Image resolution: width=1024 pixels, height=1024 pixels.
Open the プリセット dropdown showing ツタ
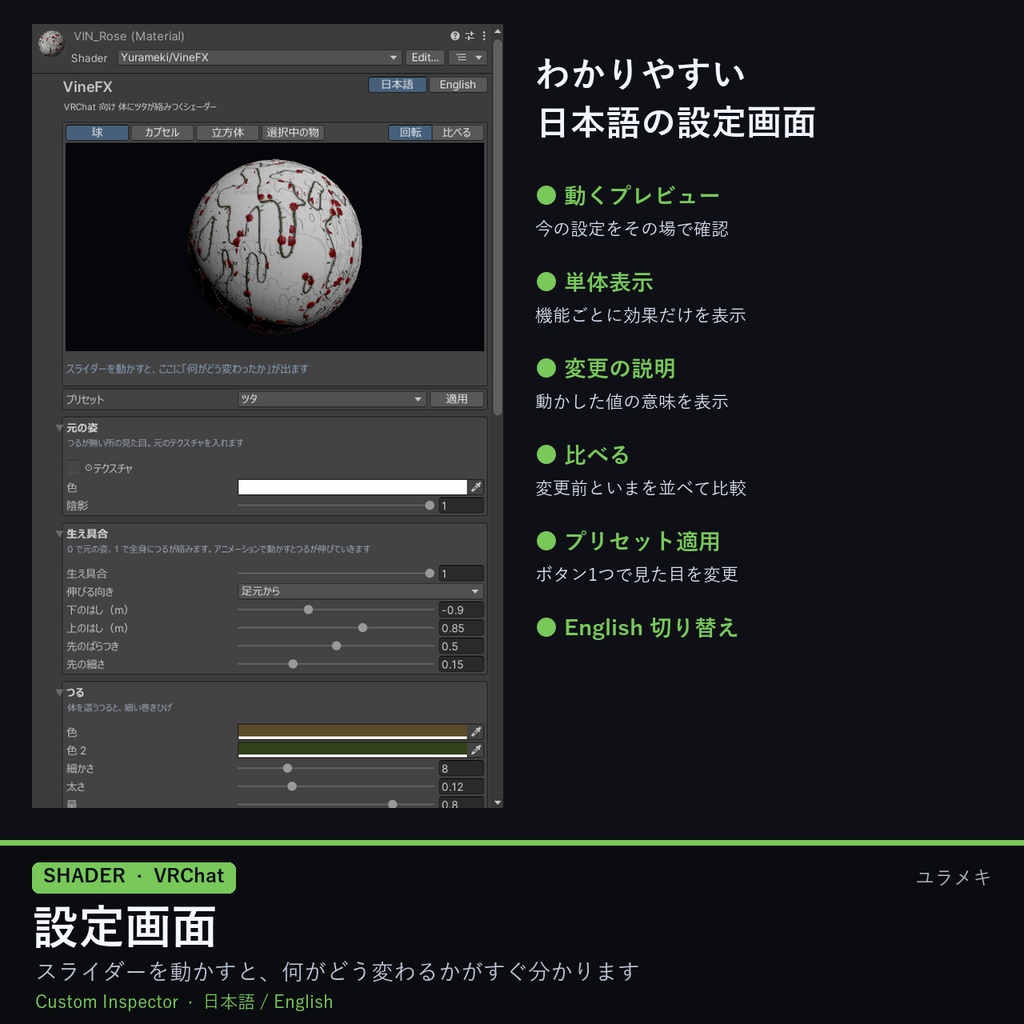[x=332, y=399]
